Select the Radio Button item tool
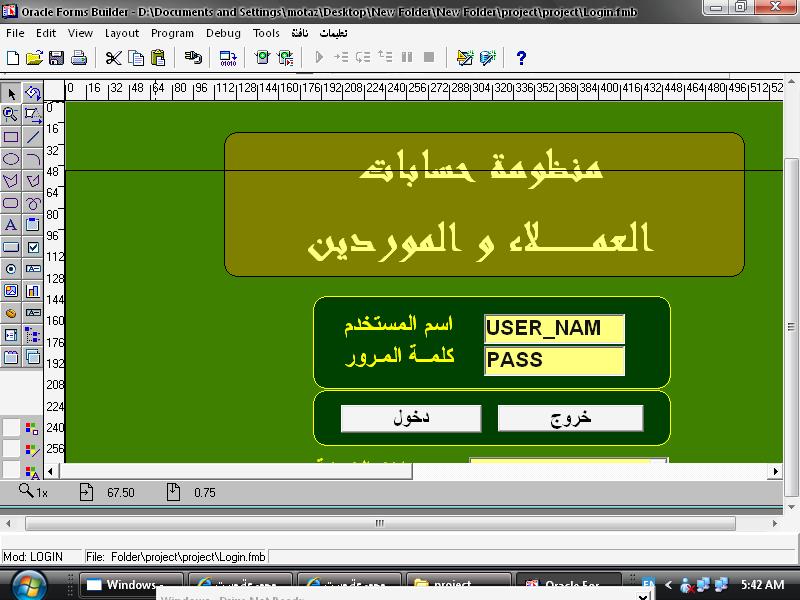The height and width of the screenshot is (600, 800). click(11, 269)
